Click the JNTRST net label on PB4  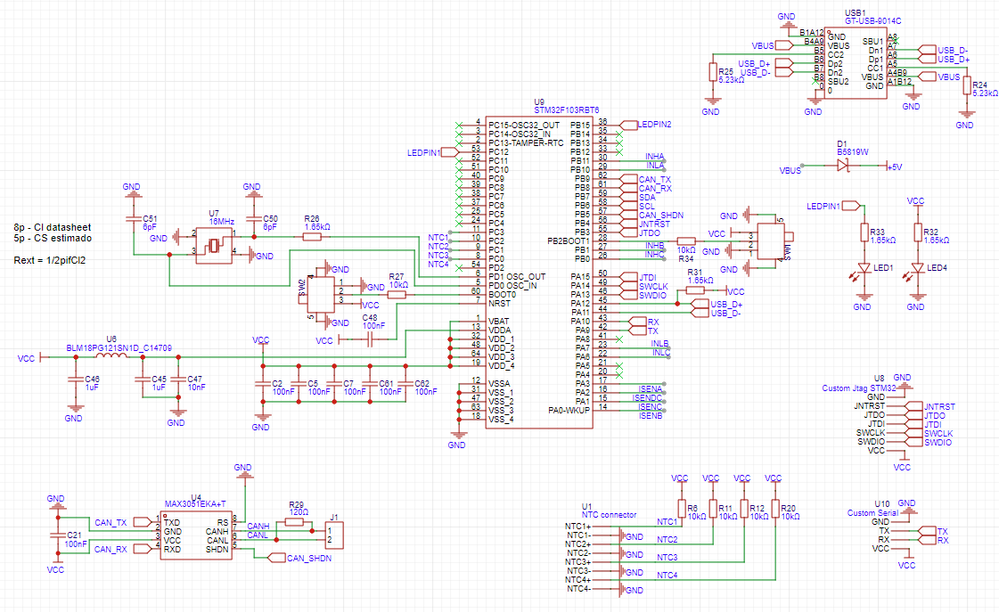tap(654, 224)
